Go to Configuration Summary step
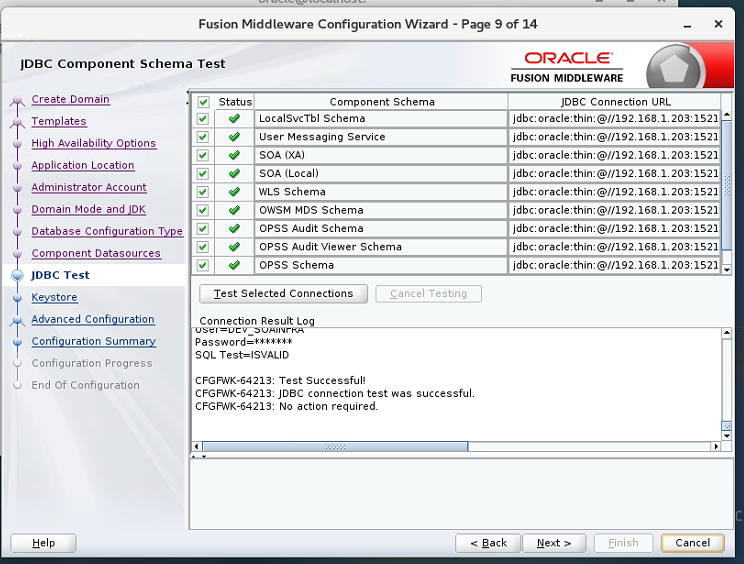The width and height of the screenshot is (744, 564). pos(93,342)
